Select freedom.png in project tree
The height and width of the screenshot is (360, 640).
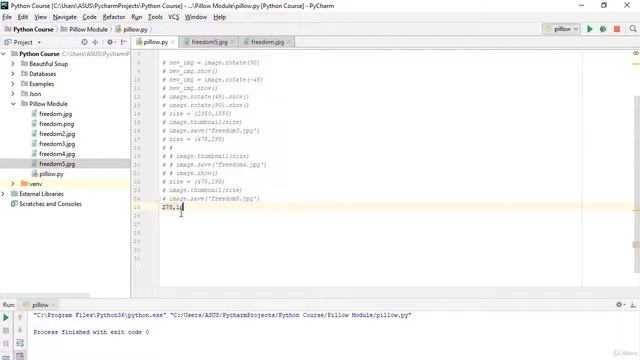coord(56,124)
